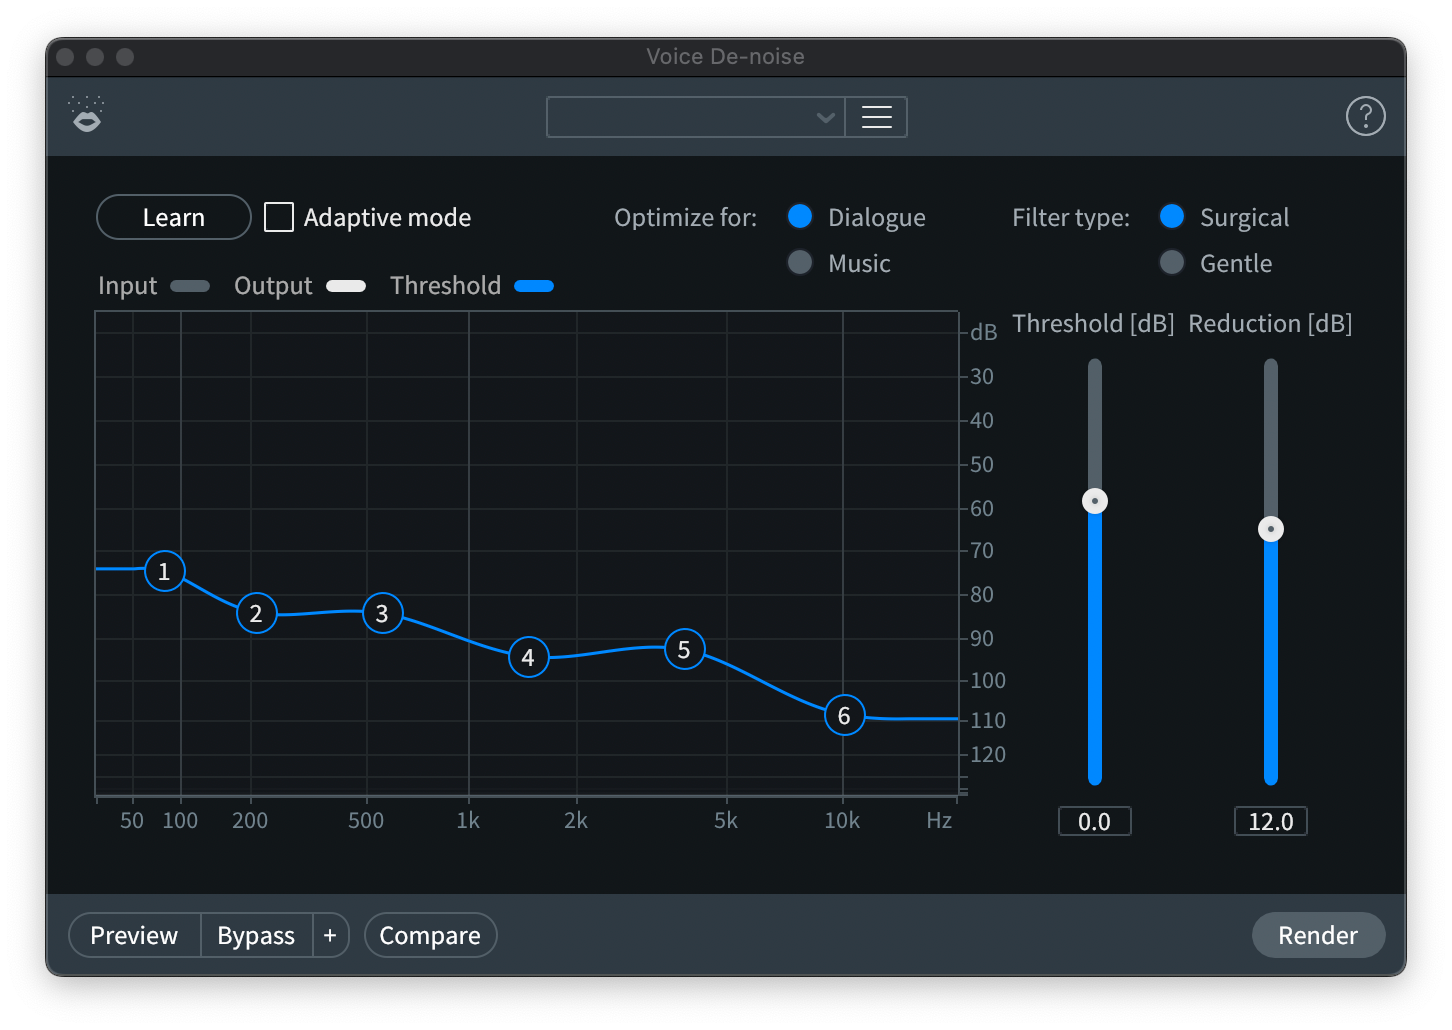Expand the preset dropdown chevron
Image resolution: width=1452 pixels, height=1030 pixels.
pyautogui.click(x=825, y=117)
